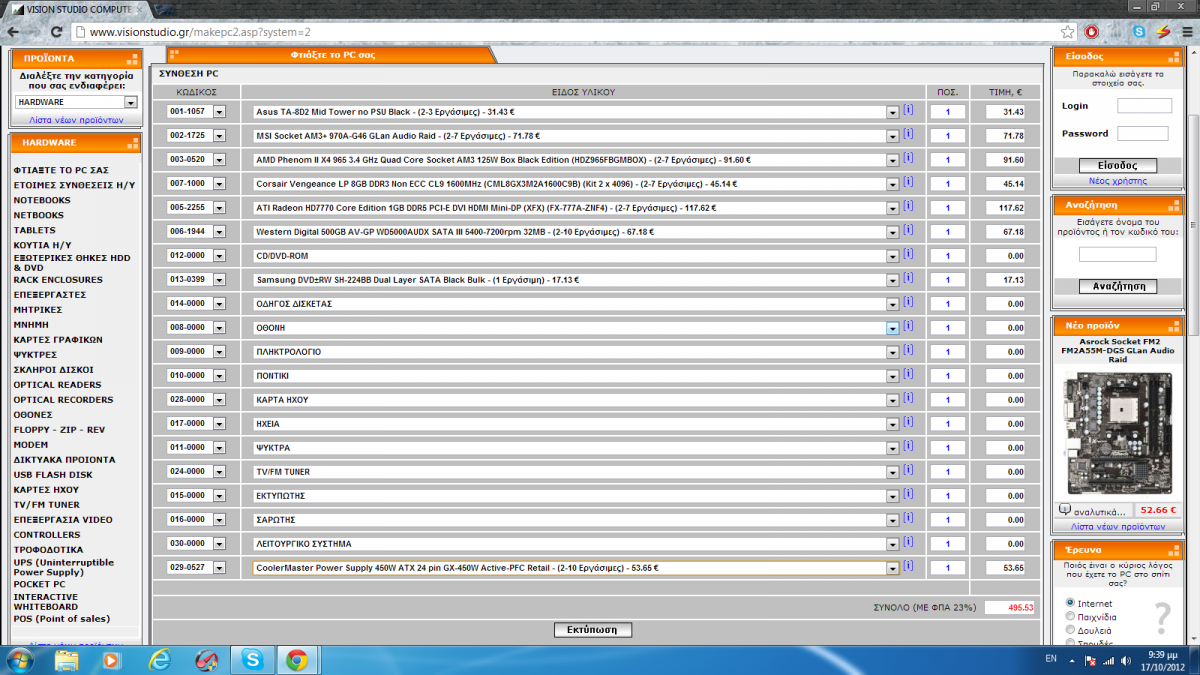The image size is (1200, 675).
Task: Open media player from taskbar
Action: [113, 659]
